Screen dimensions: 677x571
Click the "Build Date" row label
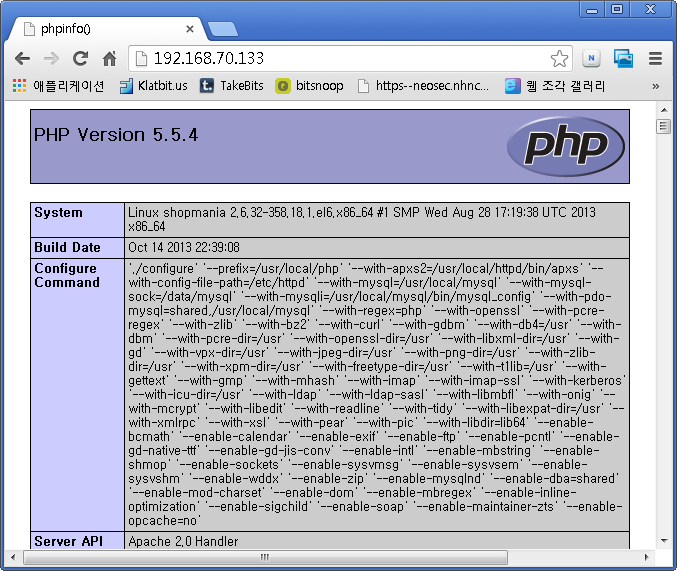[67, 247]
